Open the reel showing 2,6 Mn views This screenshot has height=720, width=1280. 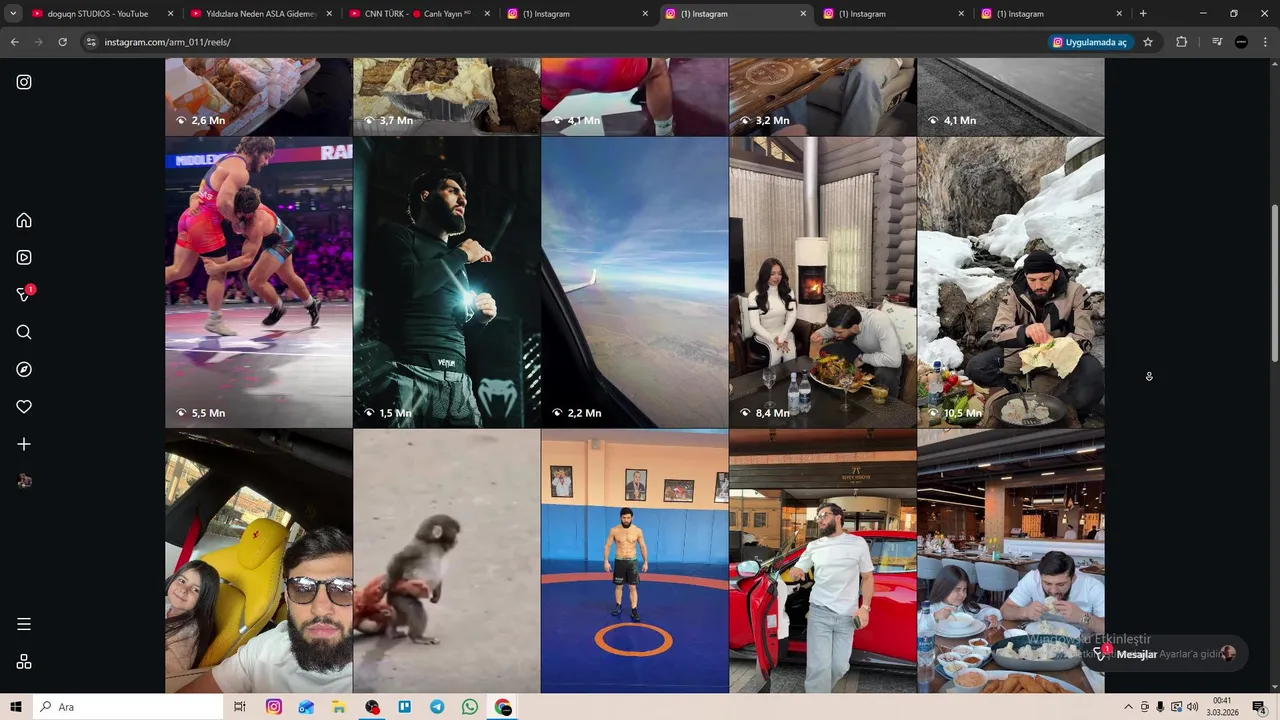(x=259, y=96)
